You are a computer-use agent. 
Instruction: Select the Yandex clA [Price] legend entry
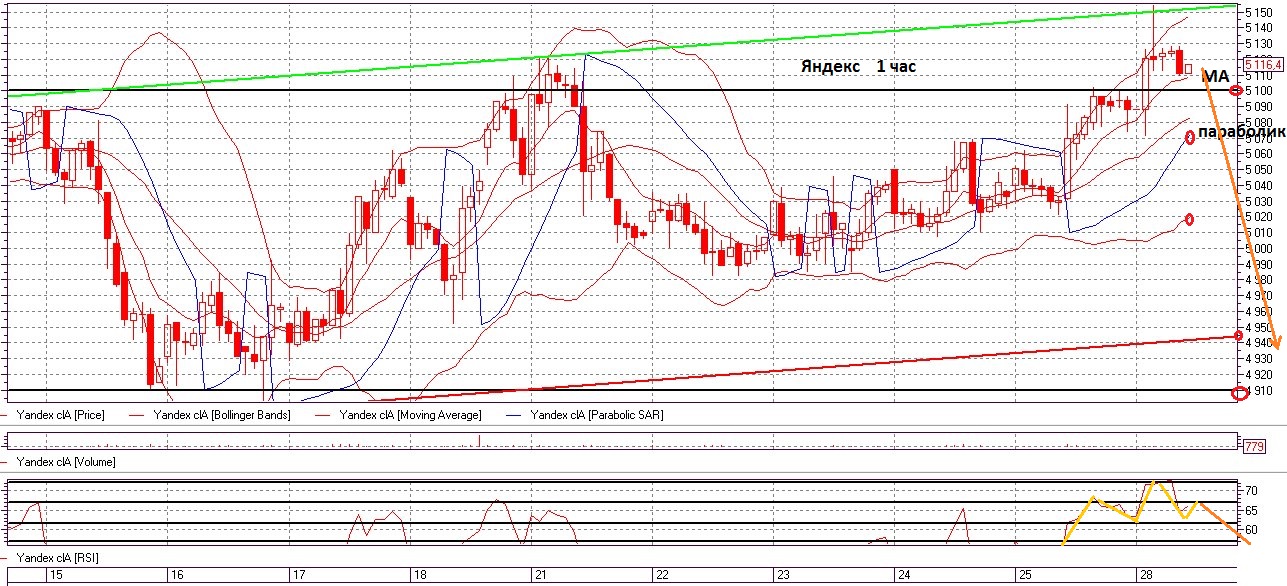[x=60, y=414]
